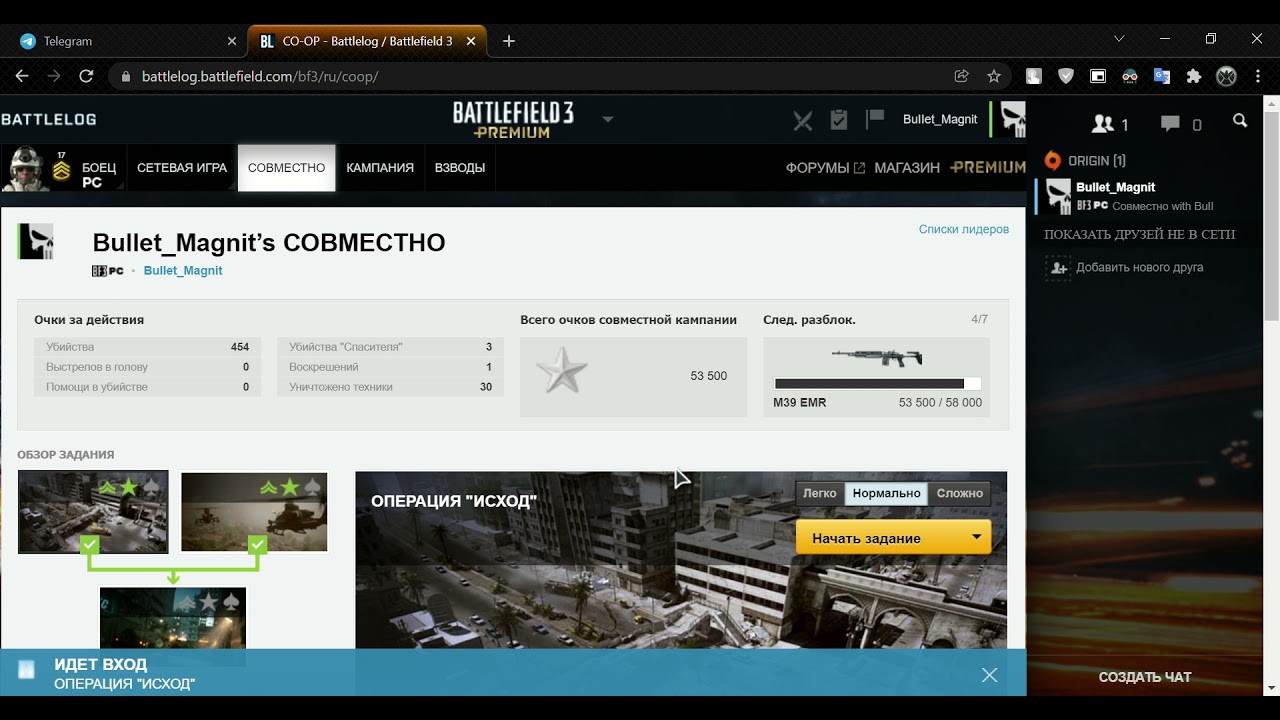This screenshot has height=720, width=1280.
Task: Click the add new friend icon
Action: (1058, 267)
